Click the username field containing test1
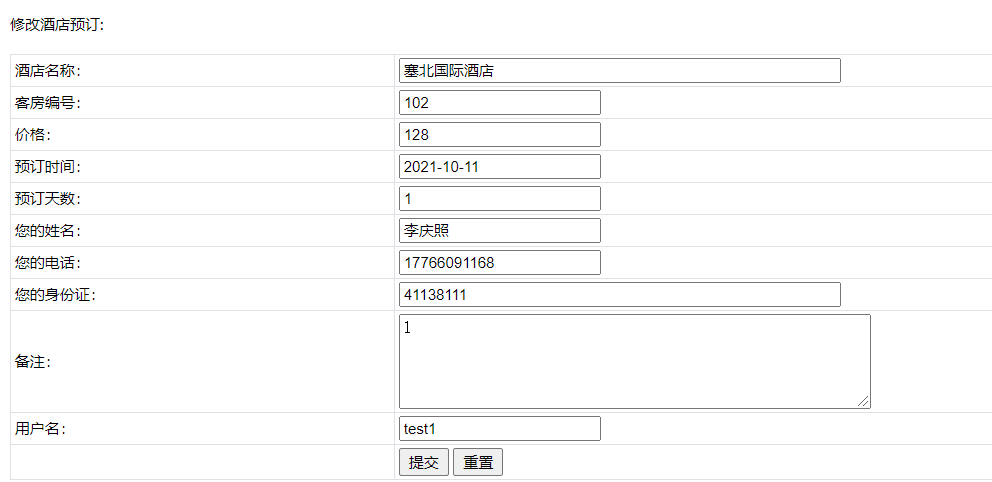This screenshot has width=992, height=482. click(499, 429)
